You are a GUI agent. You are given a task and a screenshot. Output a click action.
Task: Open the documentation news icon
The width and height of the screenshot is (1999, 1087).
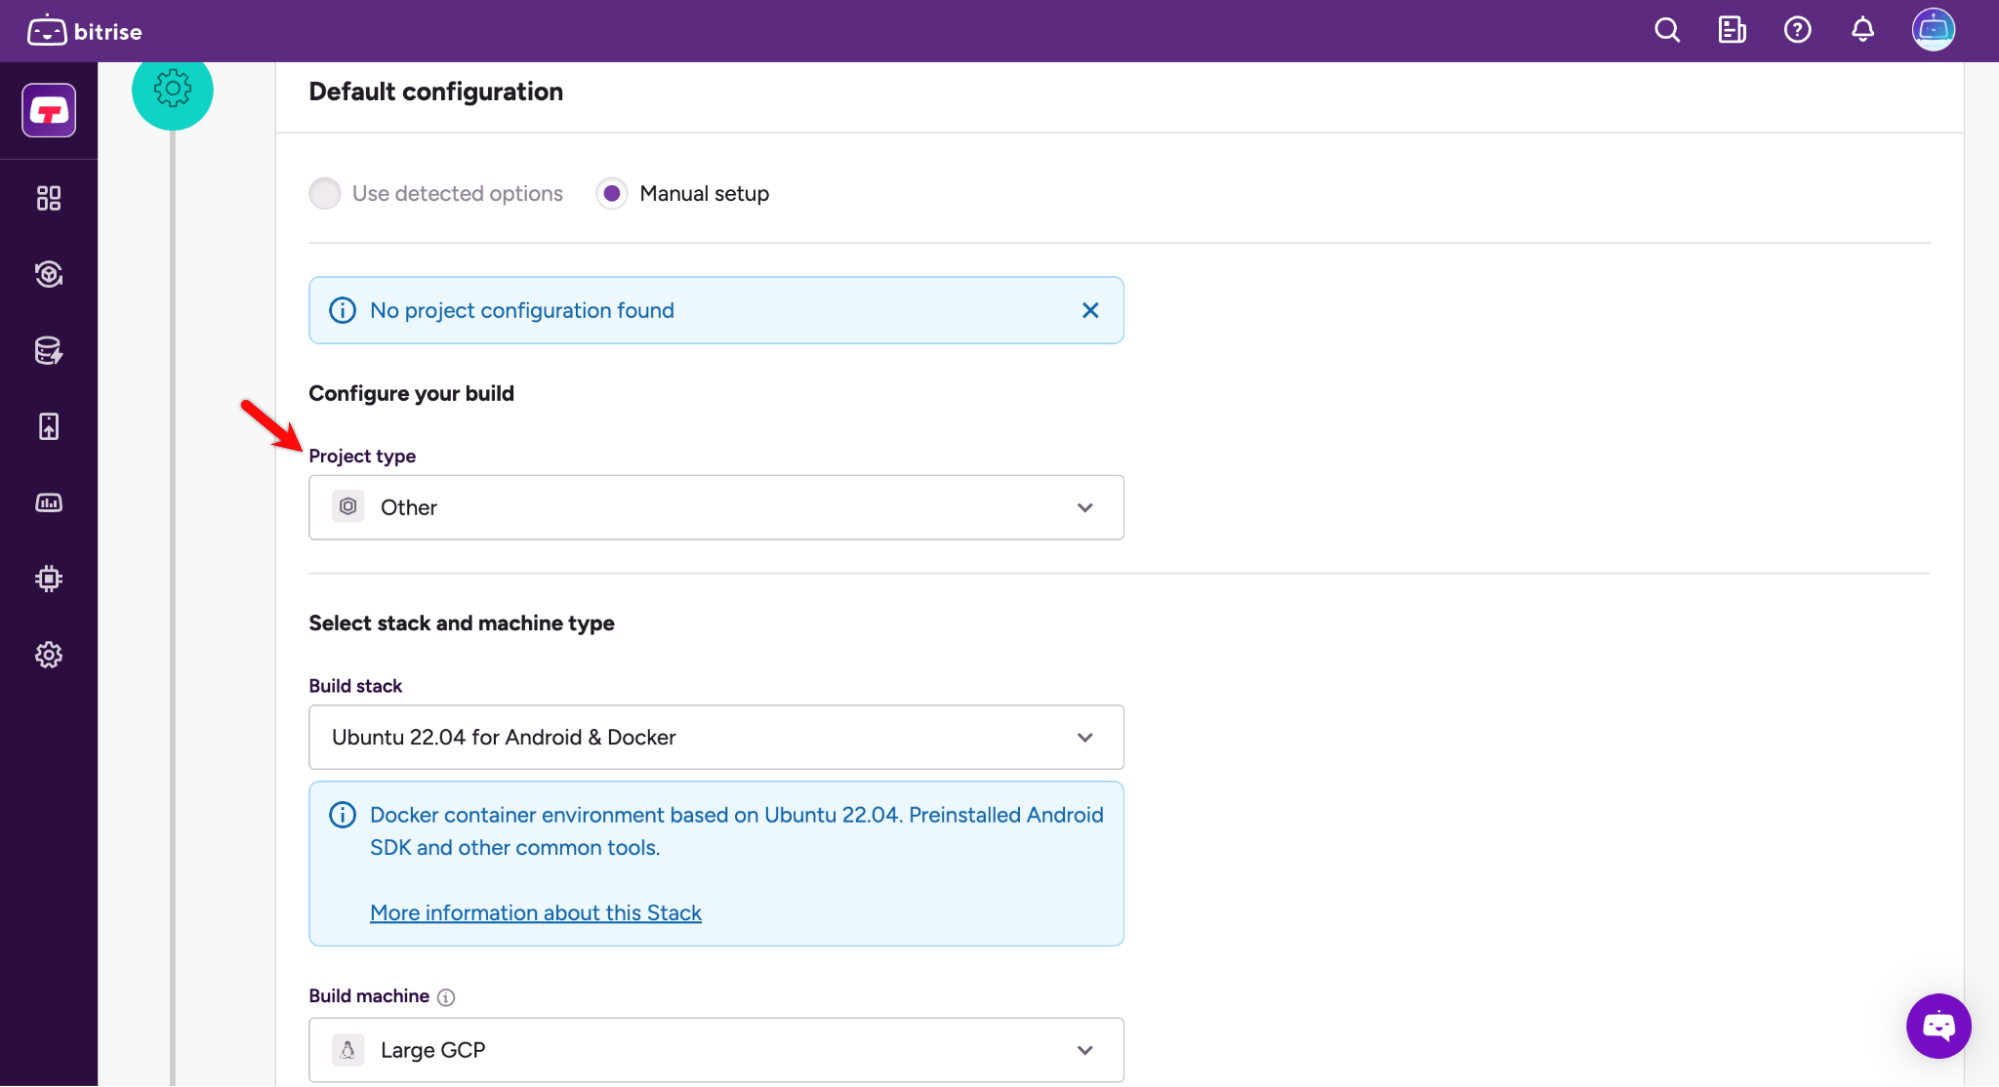point(1732,30)
